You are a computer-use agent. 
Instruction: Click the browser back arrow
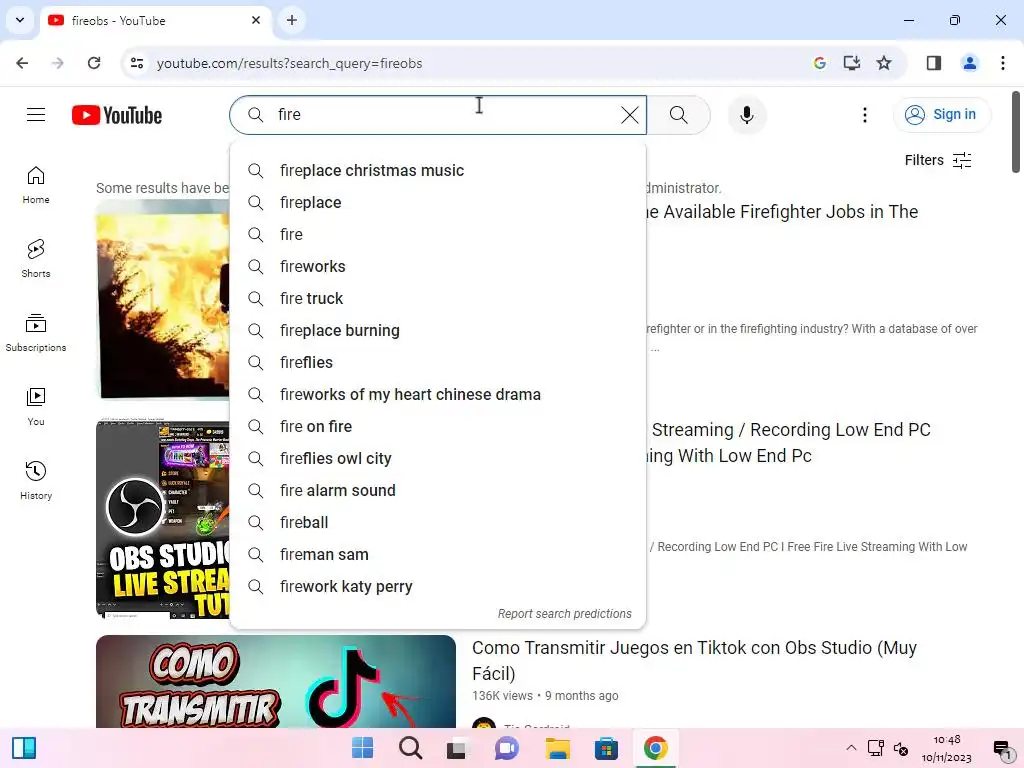[22, 63]
